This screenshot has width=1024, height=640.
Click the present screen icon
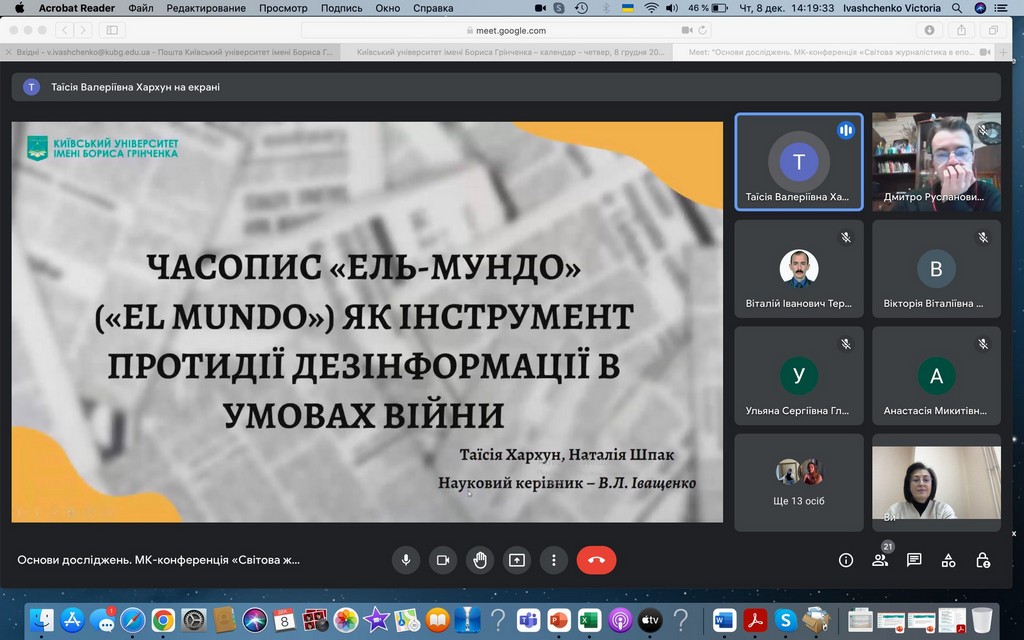(x=517, y=560)
